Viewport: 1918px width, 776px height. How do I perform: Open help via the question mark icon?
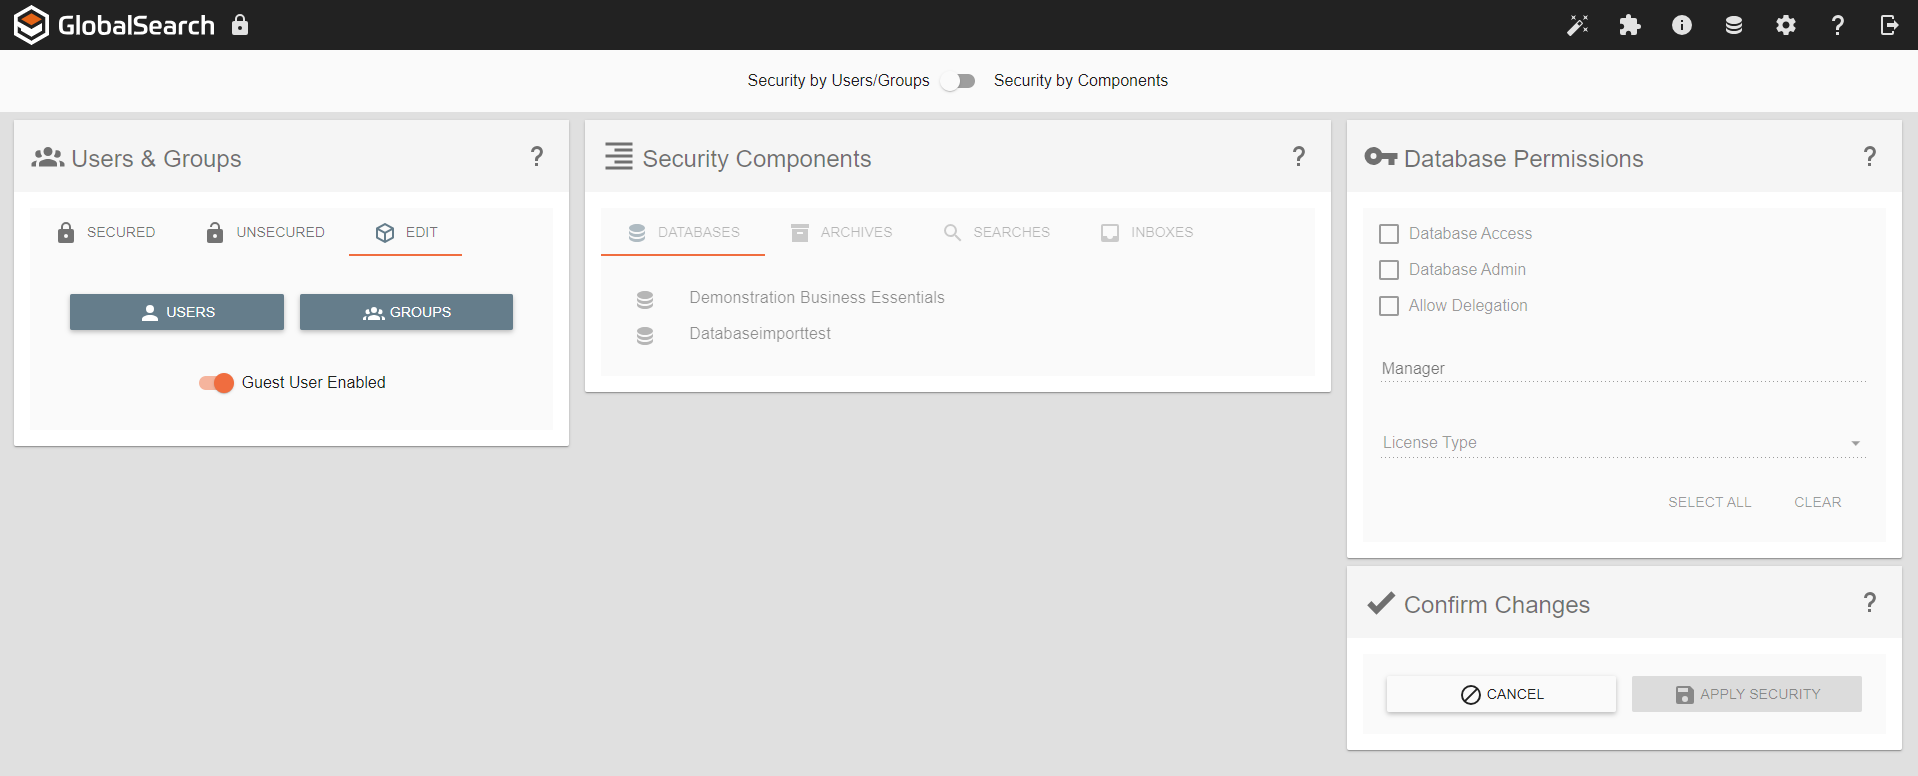pyautogui.click(x=1837, y=25)
